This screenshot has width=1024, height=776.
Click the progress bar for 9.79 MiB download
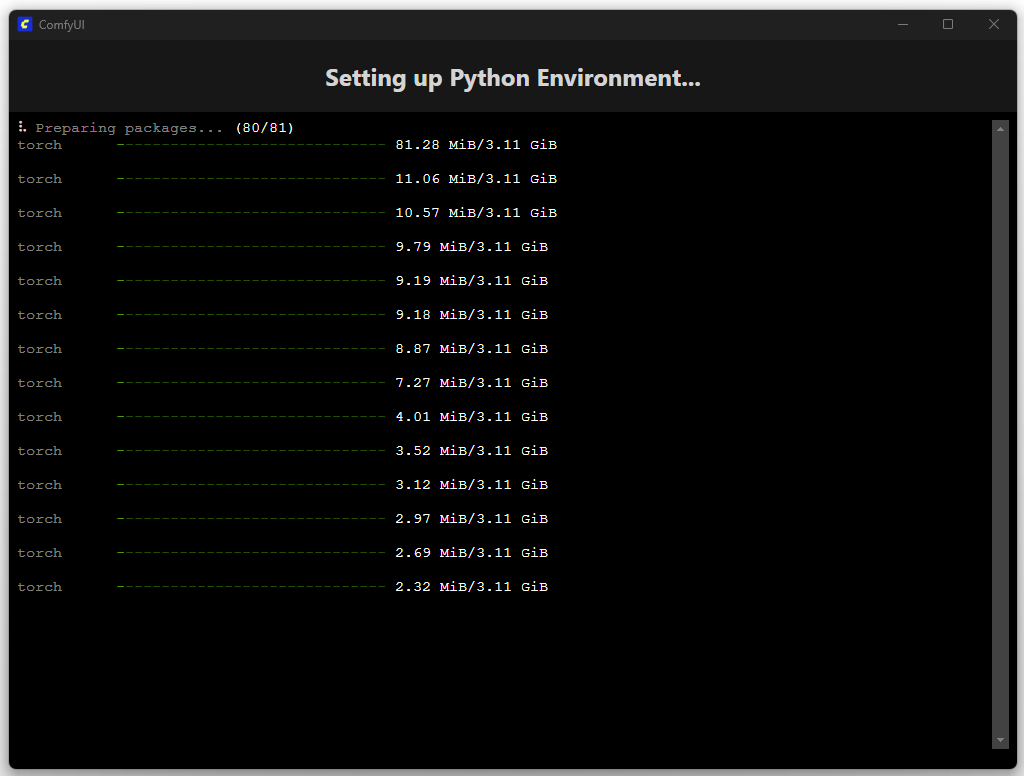coord(250,247)
